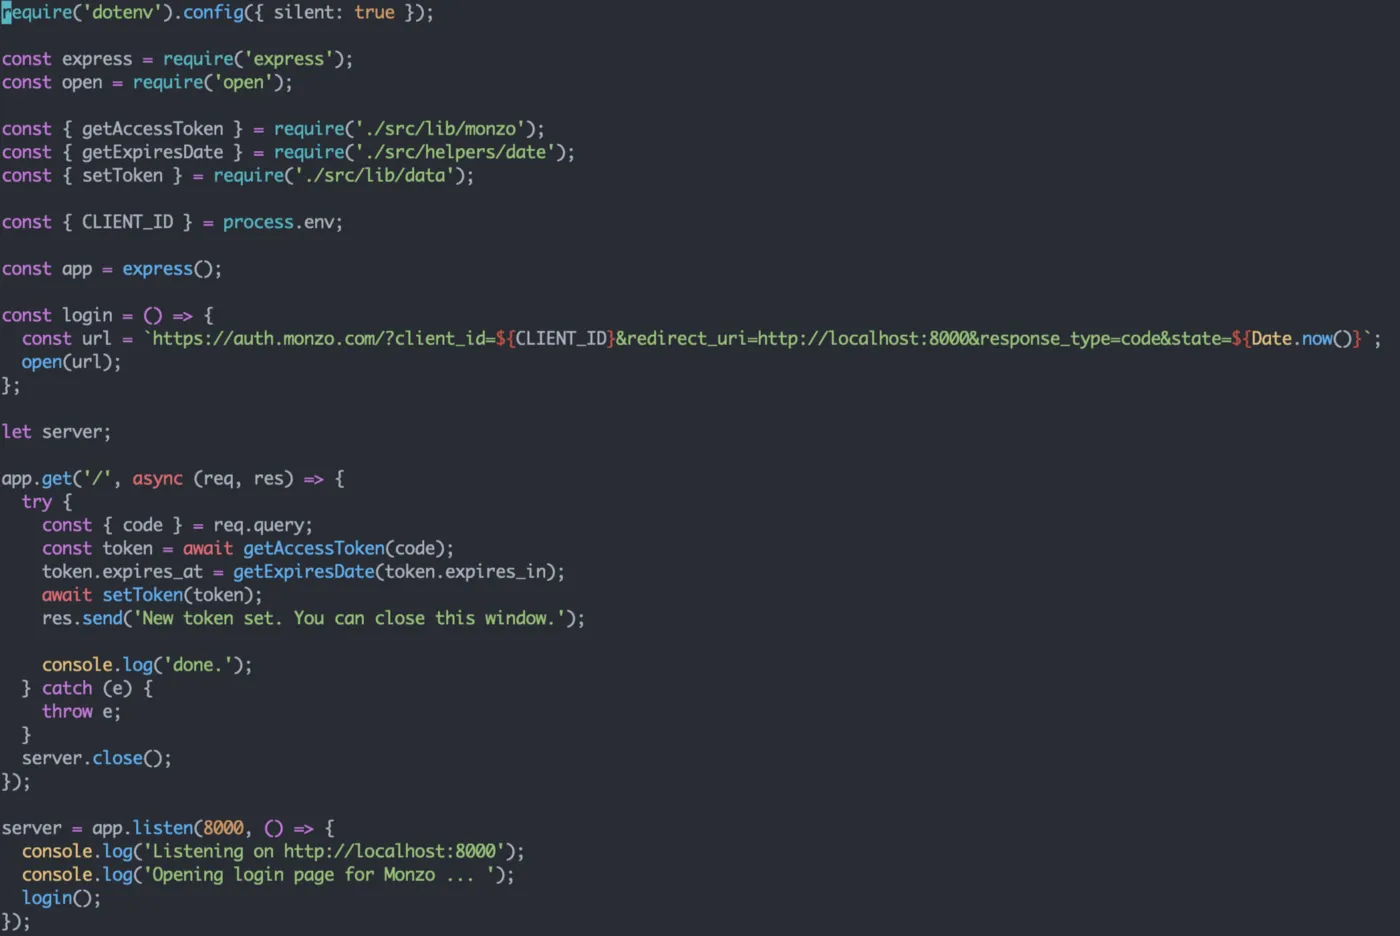Select the 'let server' declaration
Image resolution: width=1400 pixels, height=936 pixels.
(x=55, y=431)
